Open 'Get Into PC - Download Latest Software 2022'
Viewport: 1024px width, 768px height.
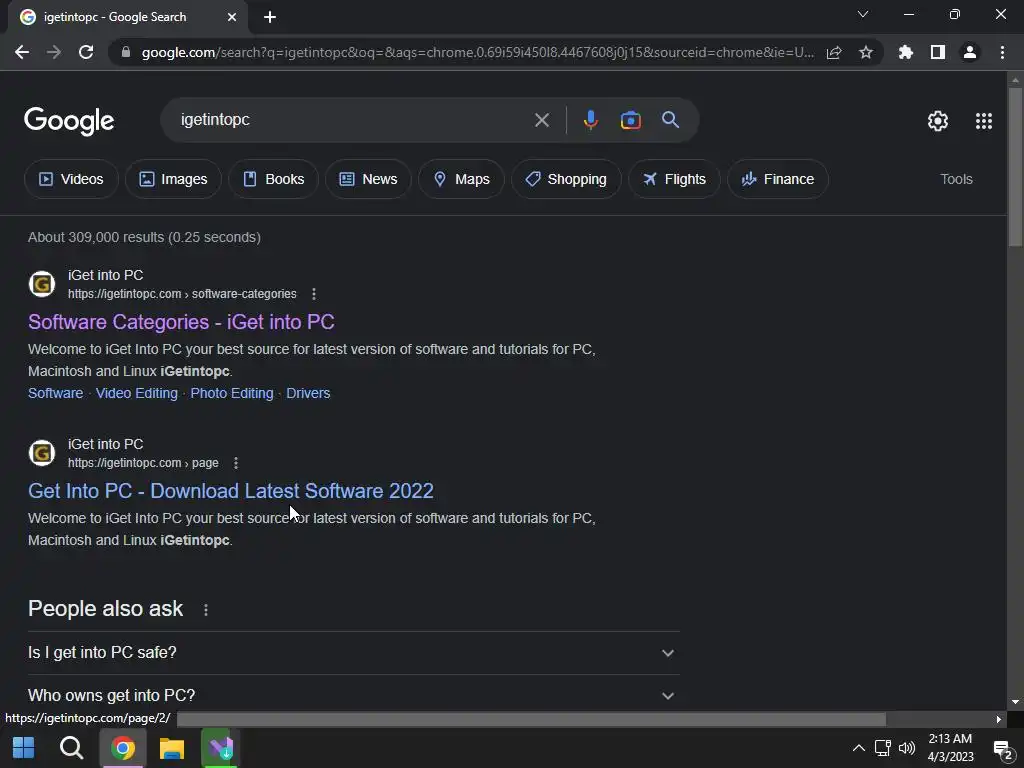pyautogui.click(x=231, y=491)
